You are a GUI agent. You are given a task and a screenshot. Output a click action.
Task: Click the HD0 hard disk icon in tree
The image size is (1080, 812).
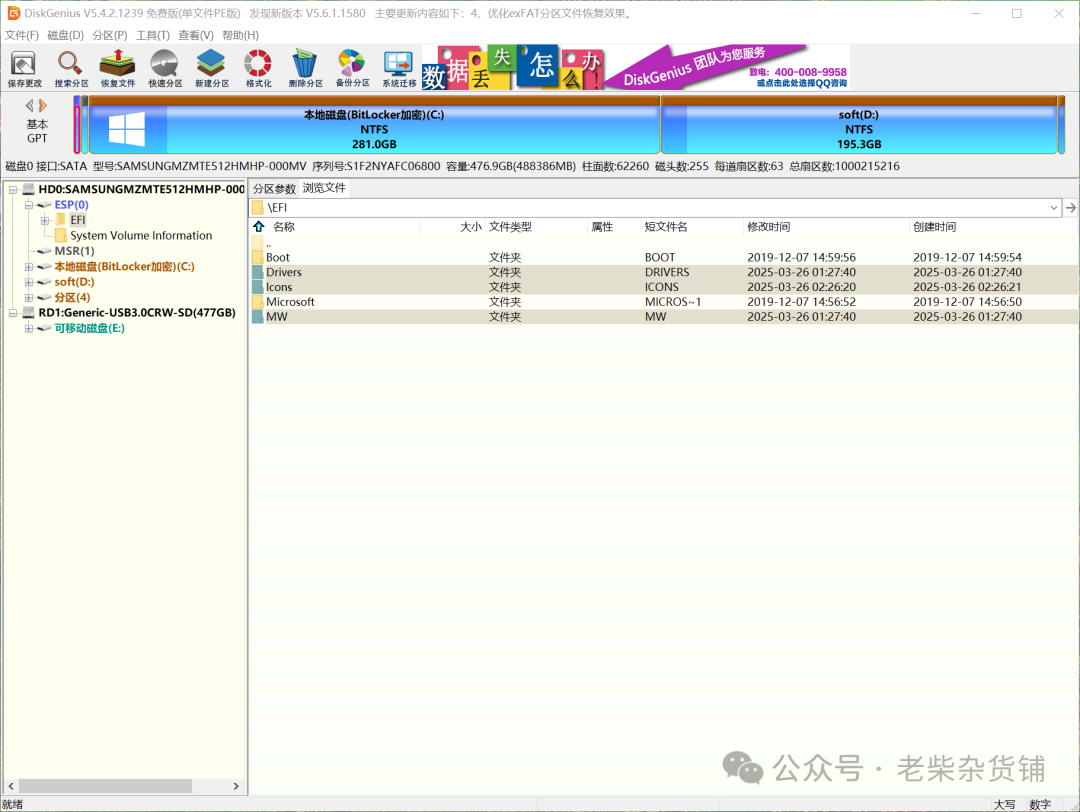click(x=28, y=189)
